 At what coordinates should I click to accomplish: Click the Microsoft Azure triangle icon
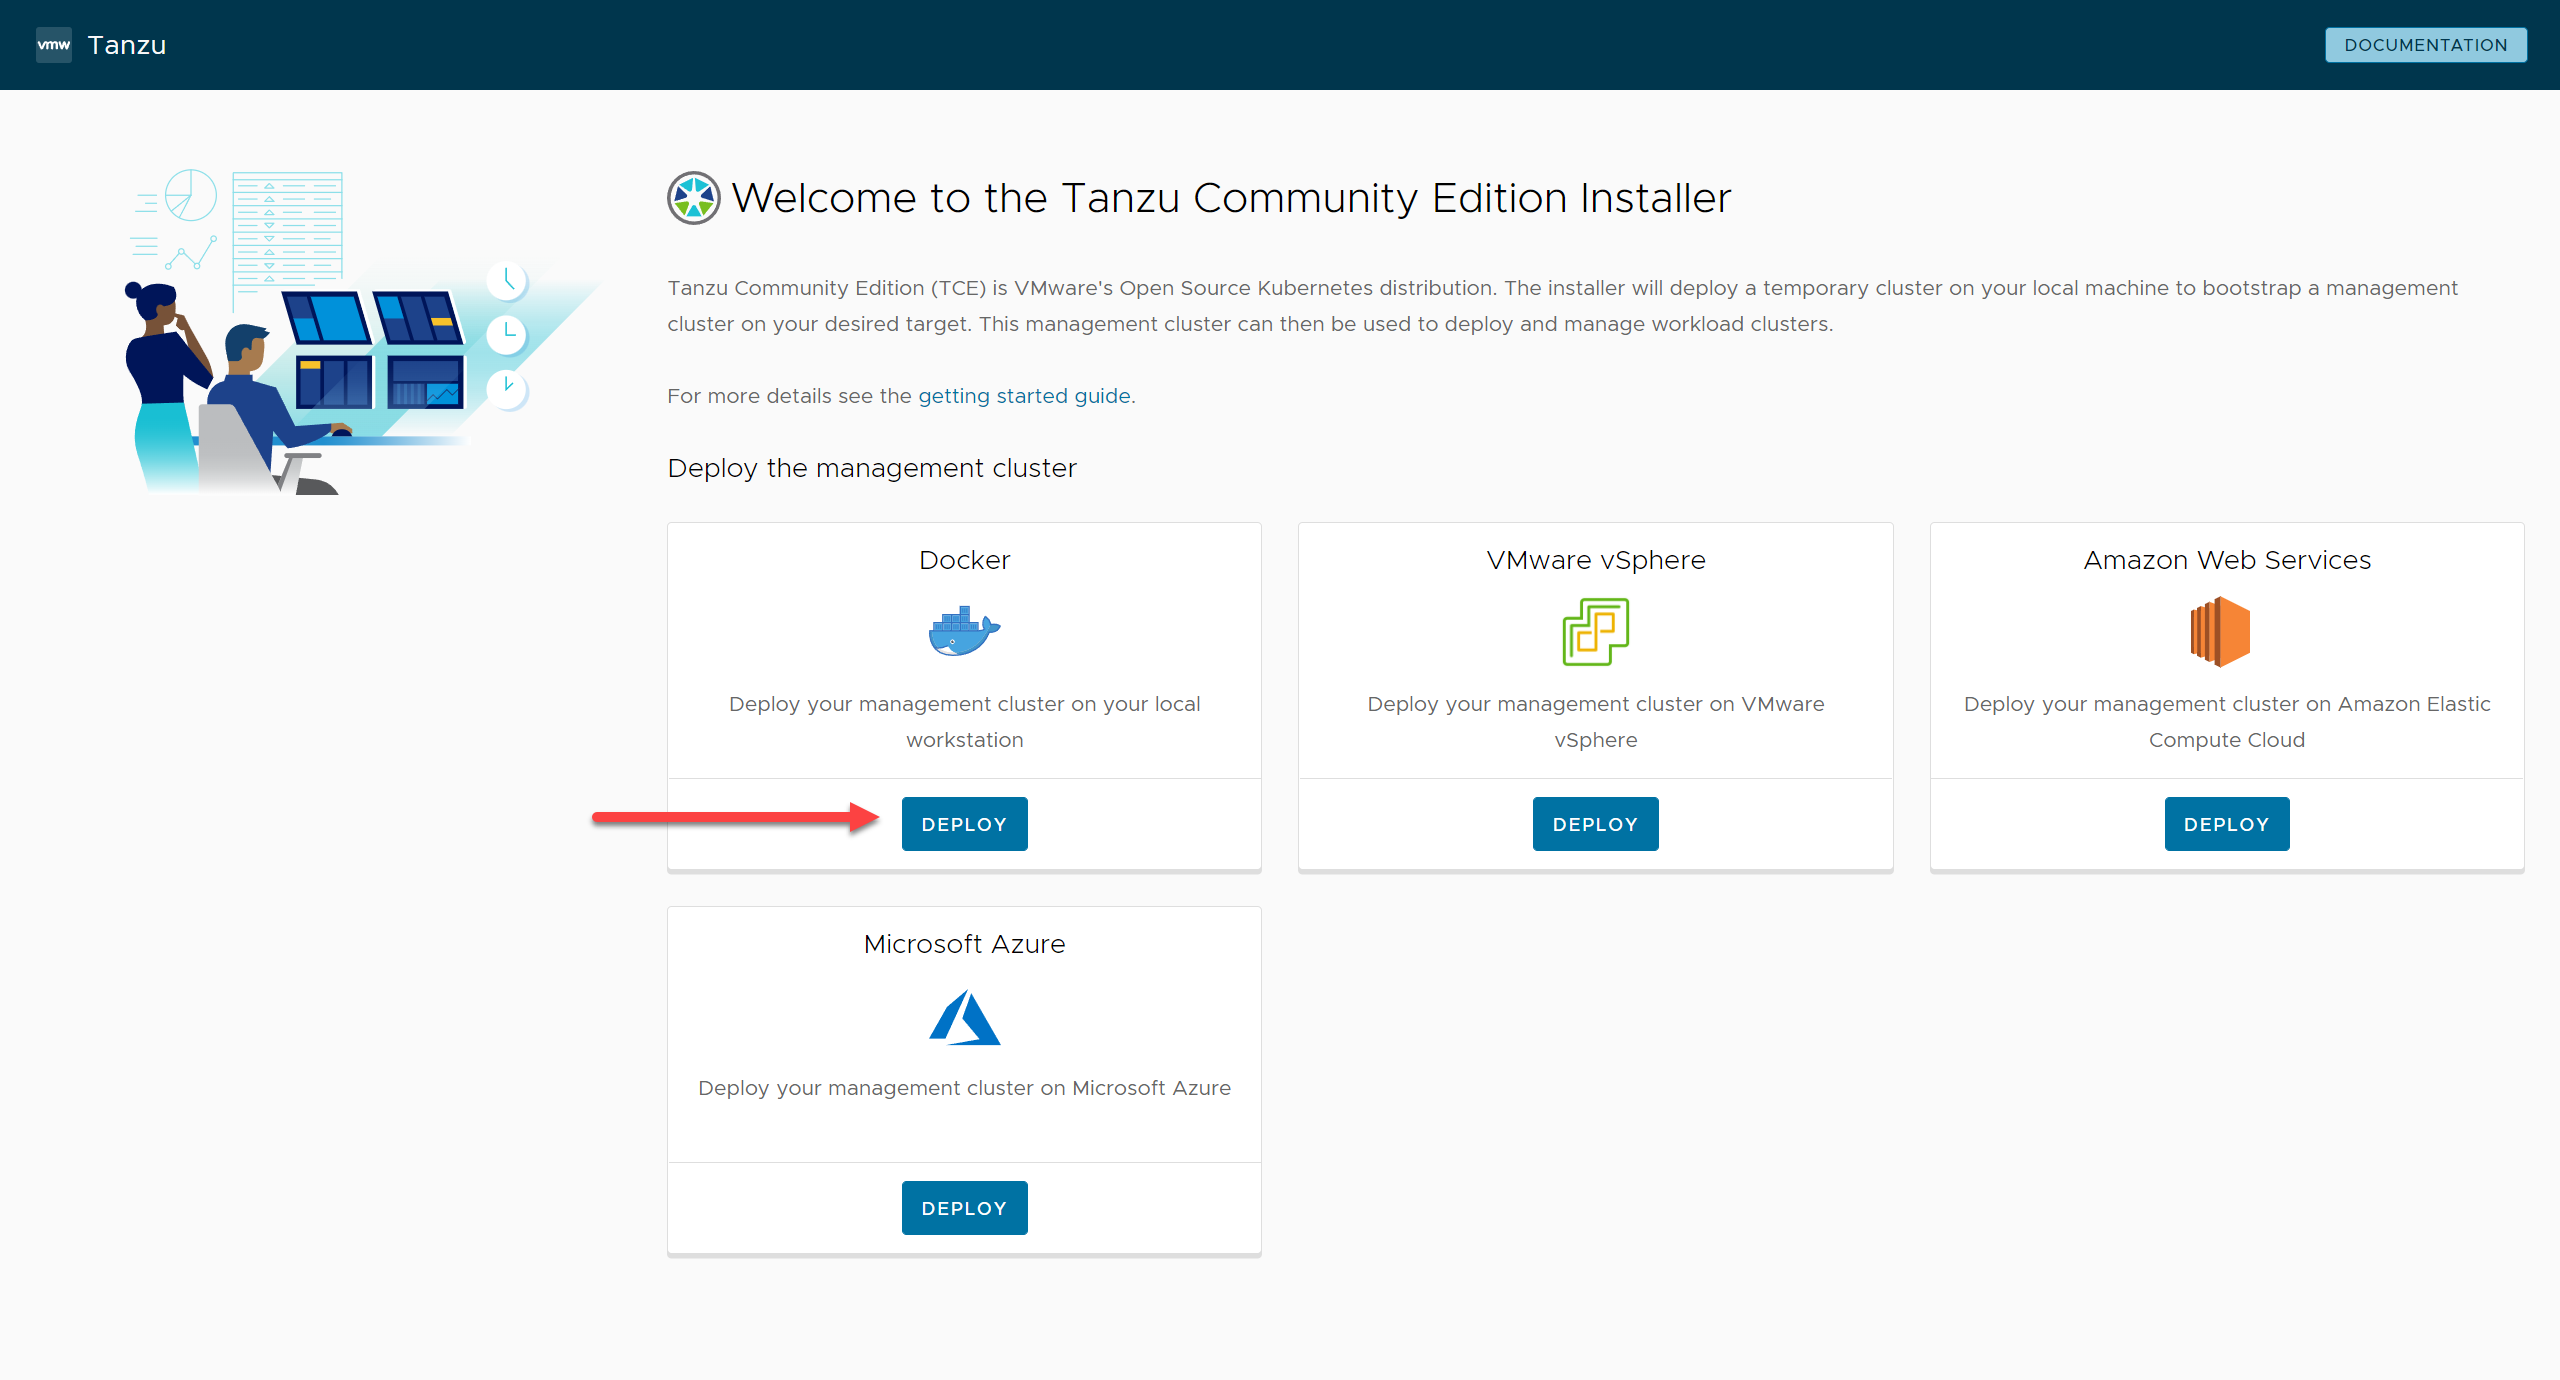tap(964, 1017)
